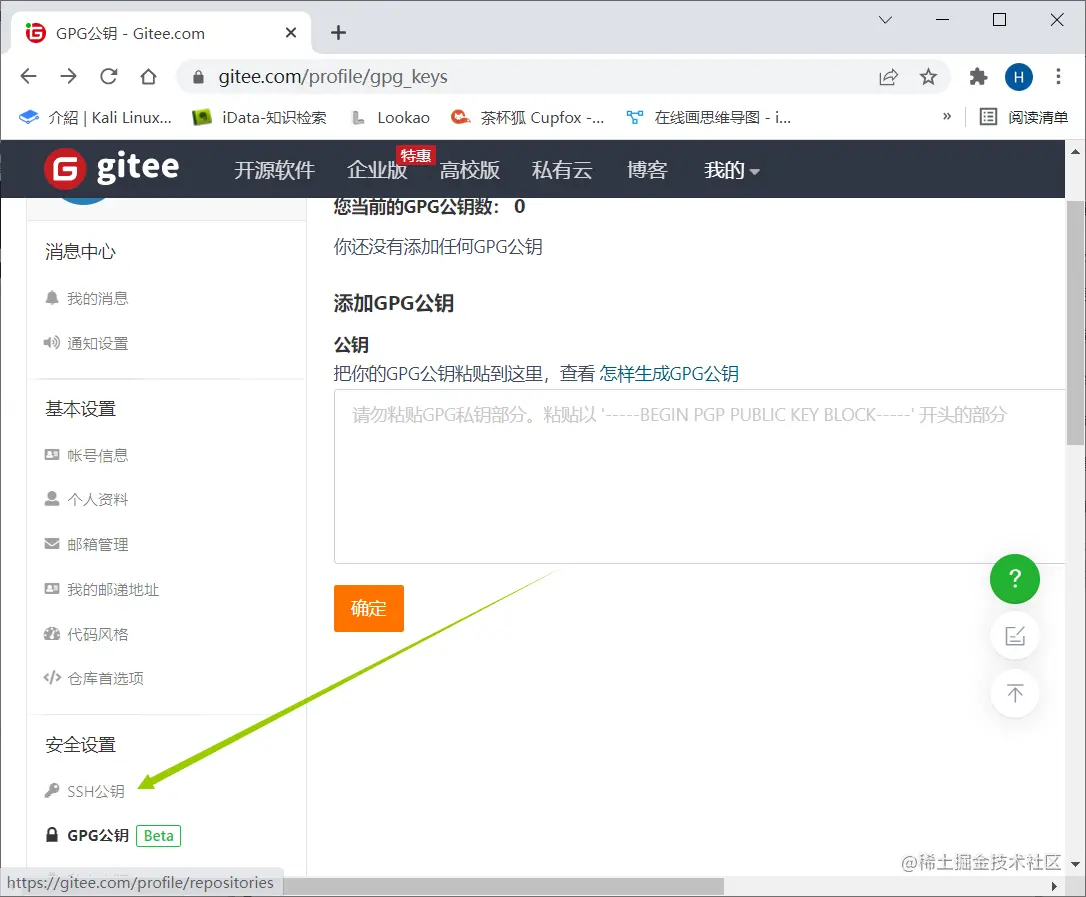
Task: Open 我的消息 using the bell icon
Action: click(x=51, y=297)
